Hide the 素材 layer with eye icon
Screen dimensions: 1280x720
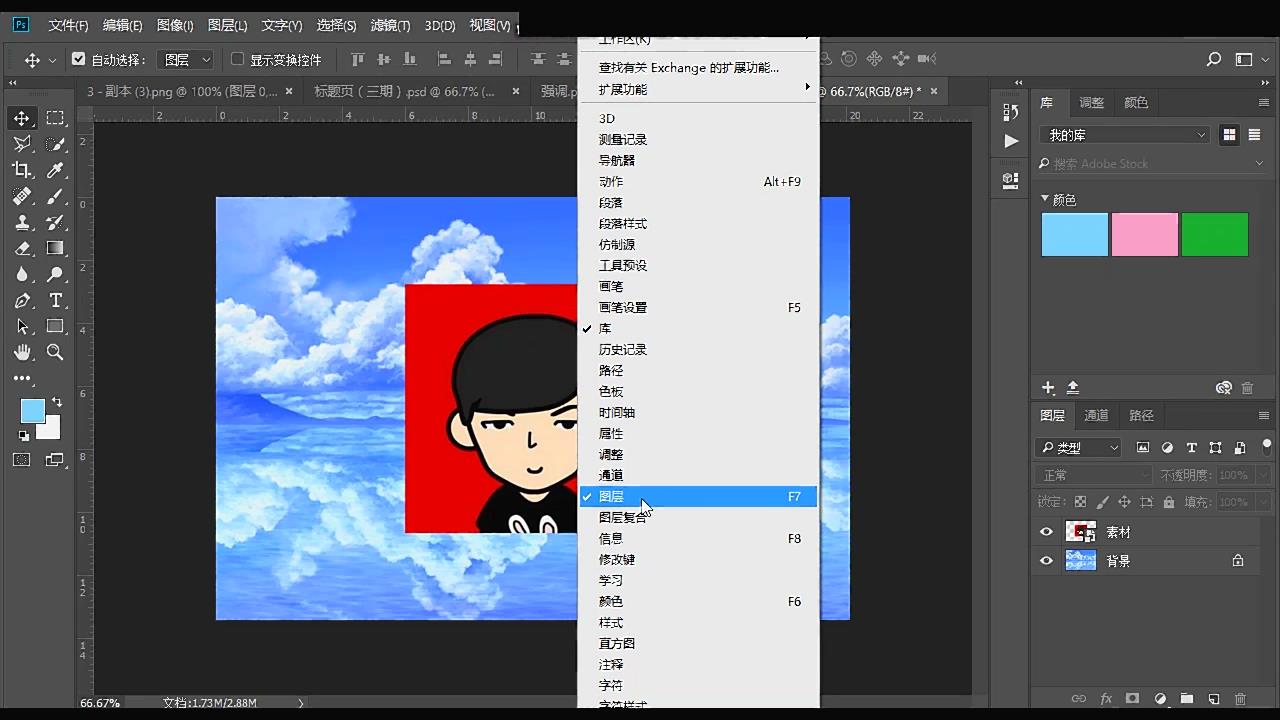tap(1046, 532)
